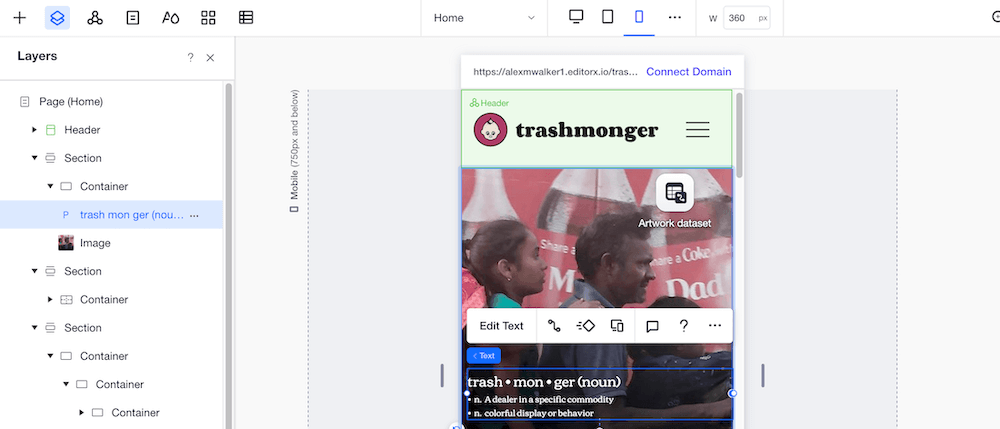The height and width of the screenshot is (429, 1000).
Task: Click the animation icon in text toolbar
Action: click(x=585, y=326)
